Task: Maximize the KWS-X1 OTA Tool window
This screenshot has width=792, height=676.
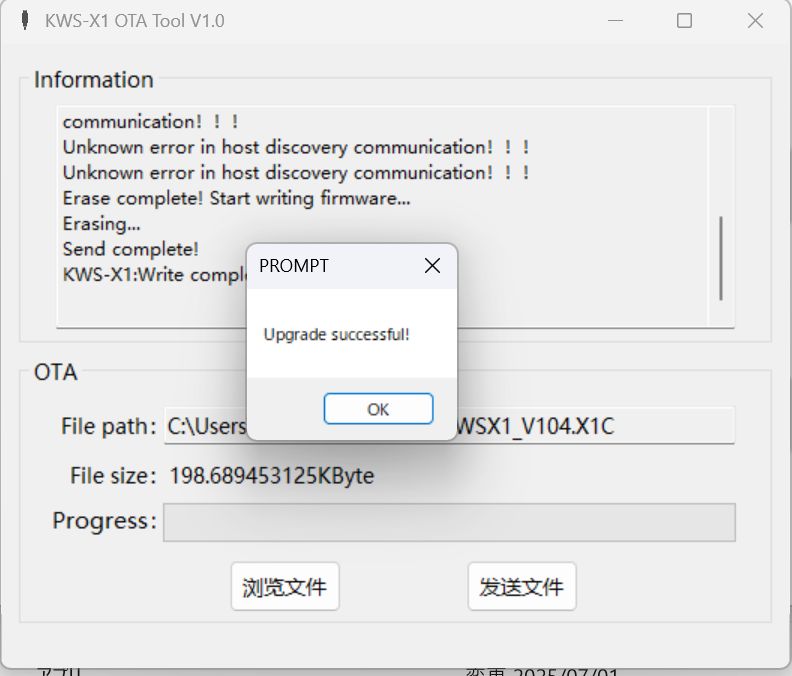Action: [684, 21]
